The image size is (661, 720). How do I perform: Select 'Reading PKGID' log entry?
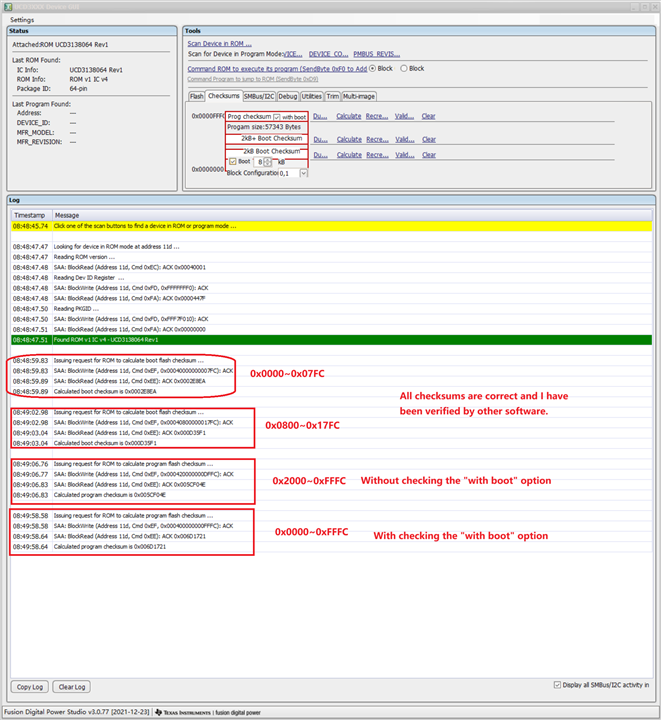click(331, 309)
